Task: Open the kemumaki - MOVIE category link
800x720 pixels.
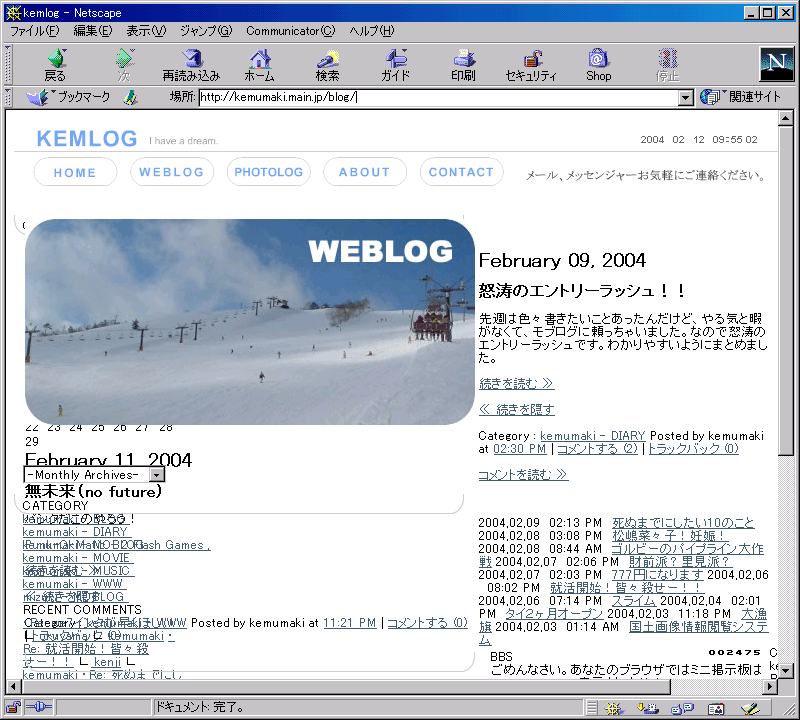Action: 77,558
